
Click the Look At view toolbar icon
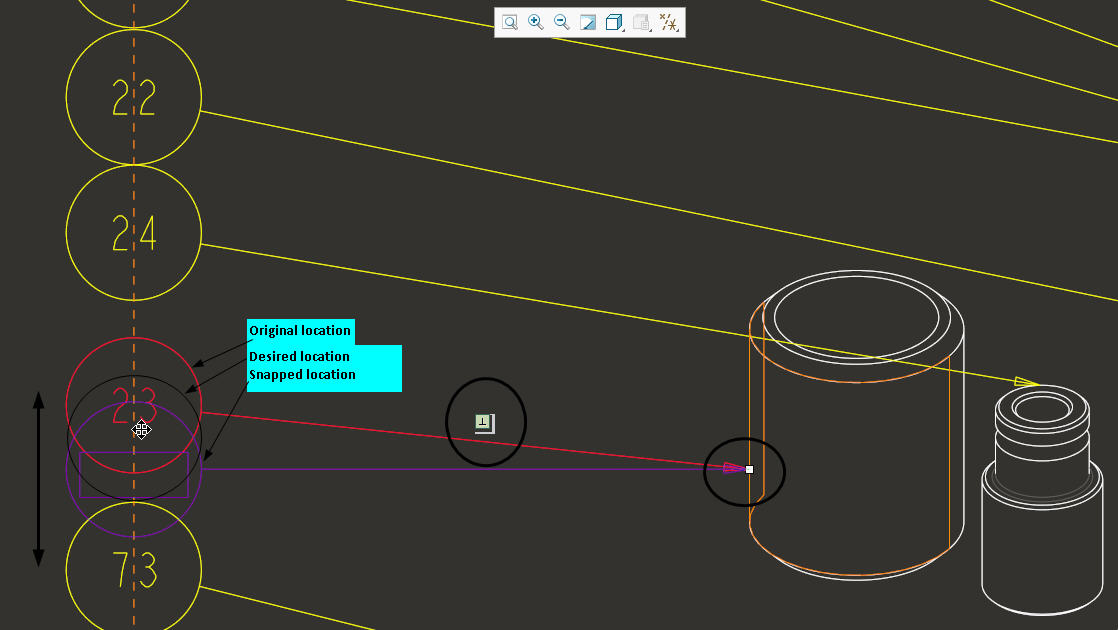coord(587,22)
